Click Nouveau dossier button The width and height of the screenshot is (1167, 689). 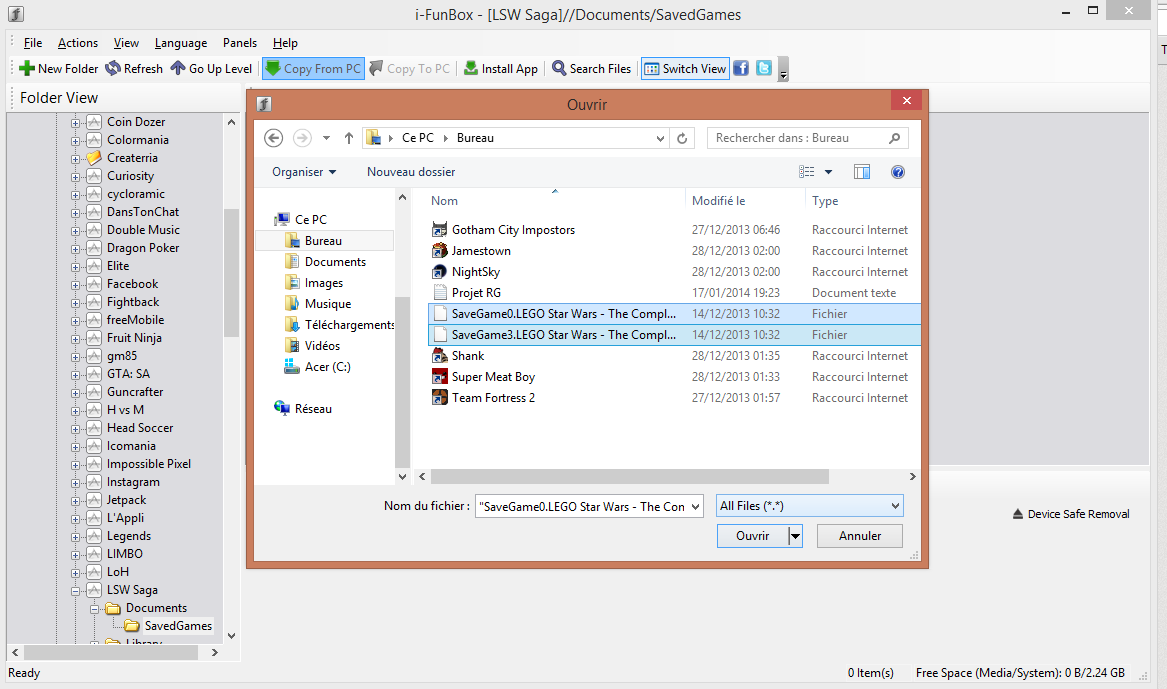pos(411,172)
